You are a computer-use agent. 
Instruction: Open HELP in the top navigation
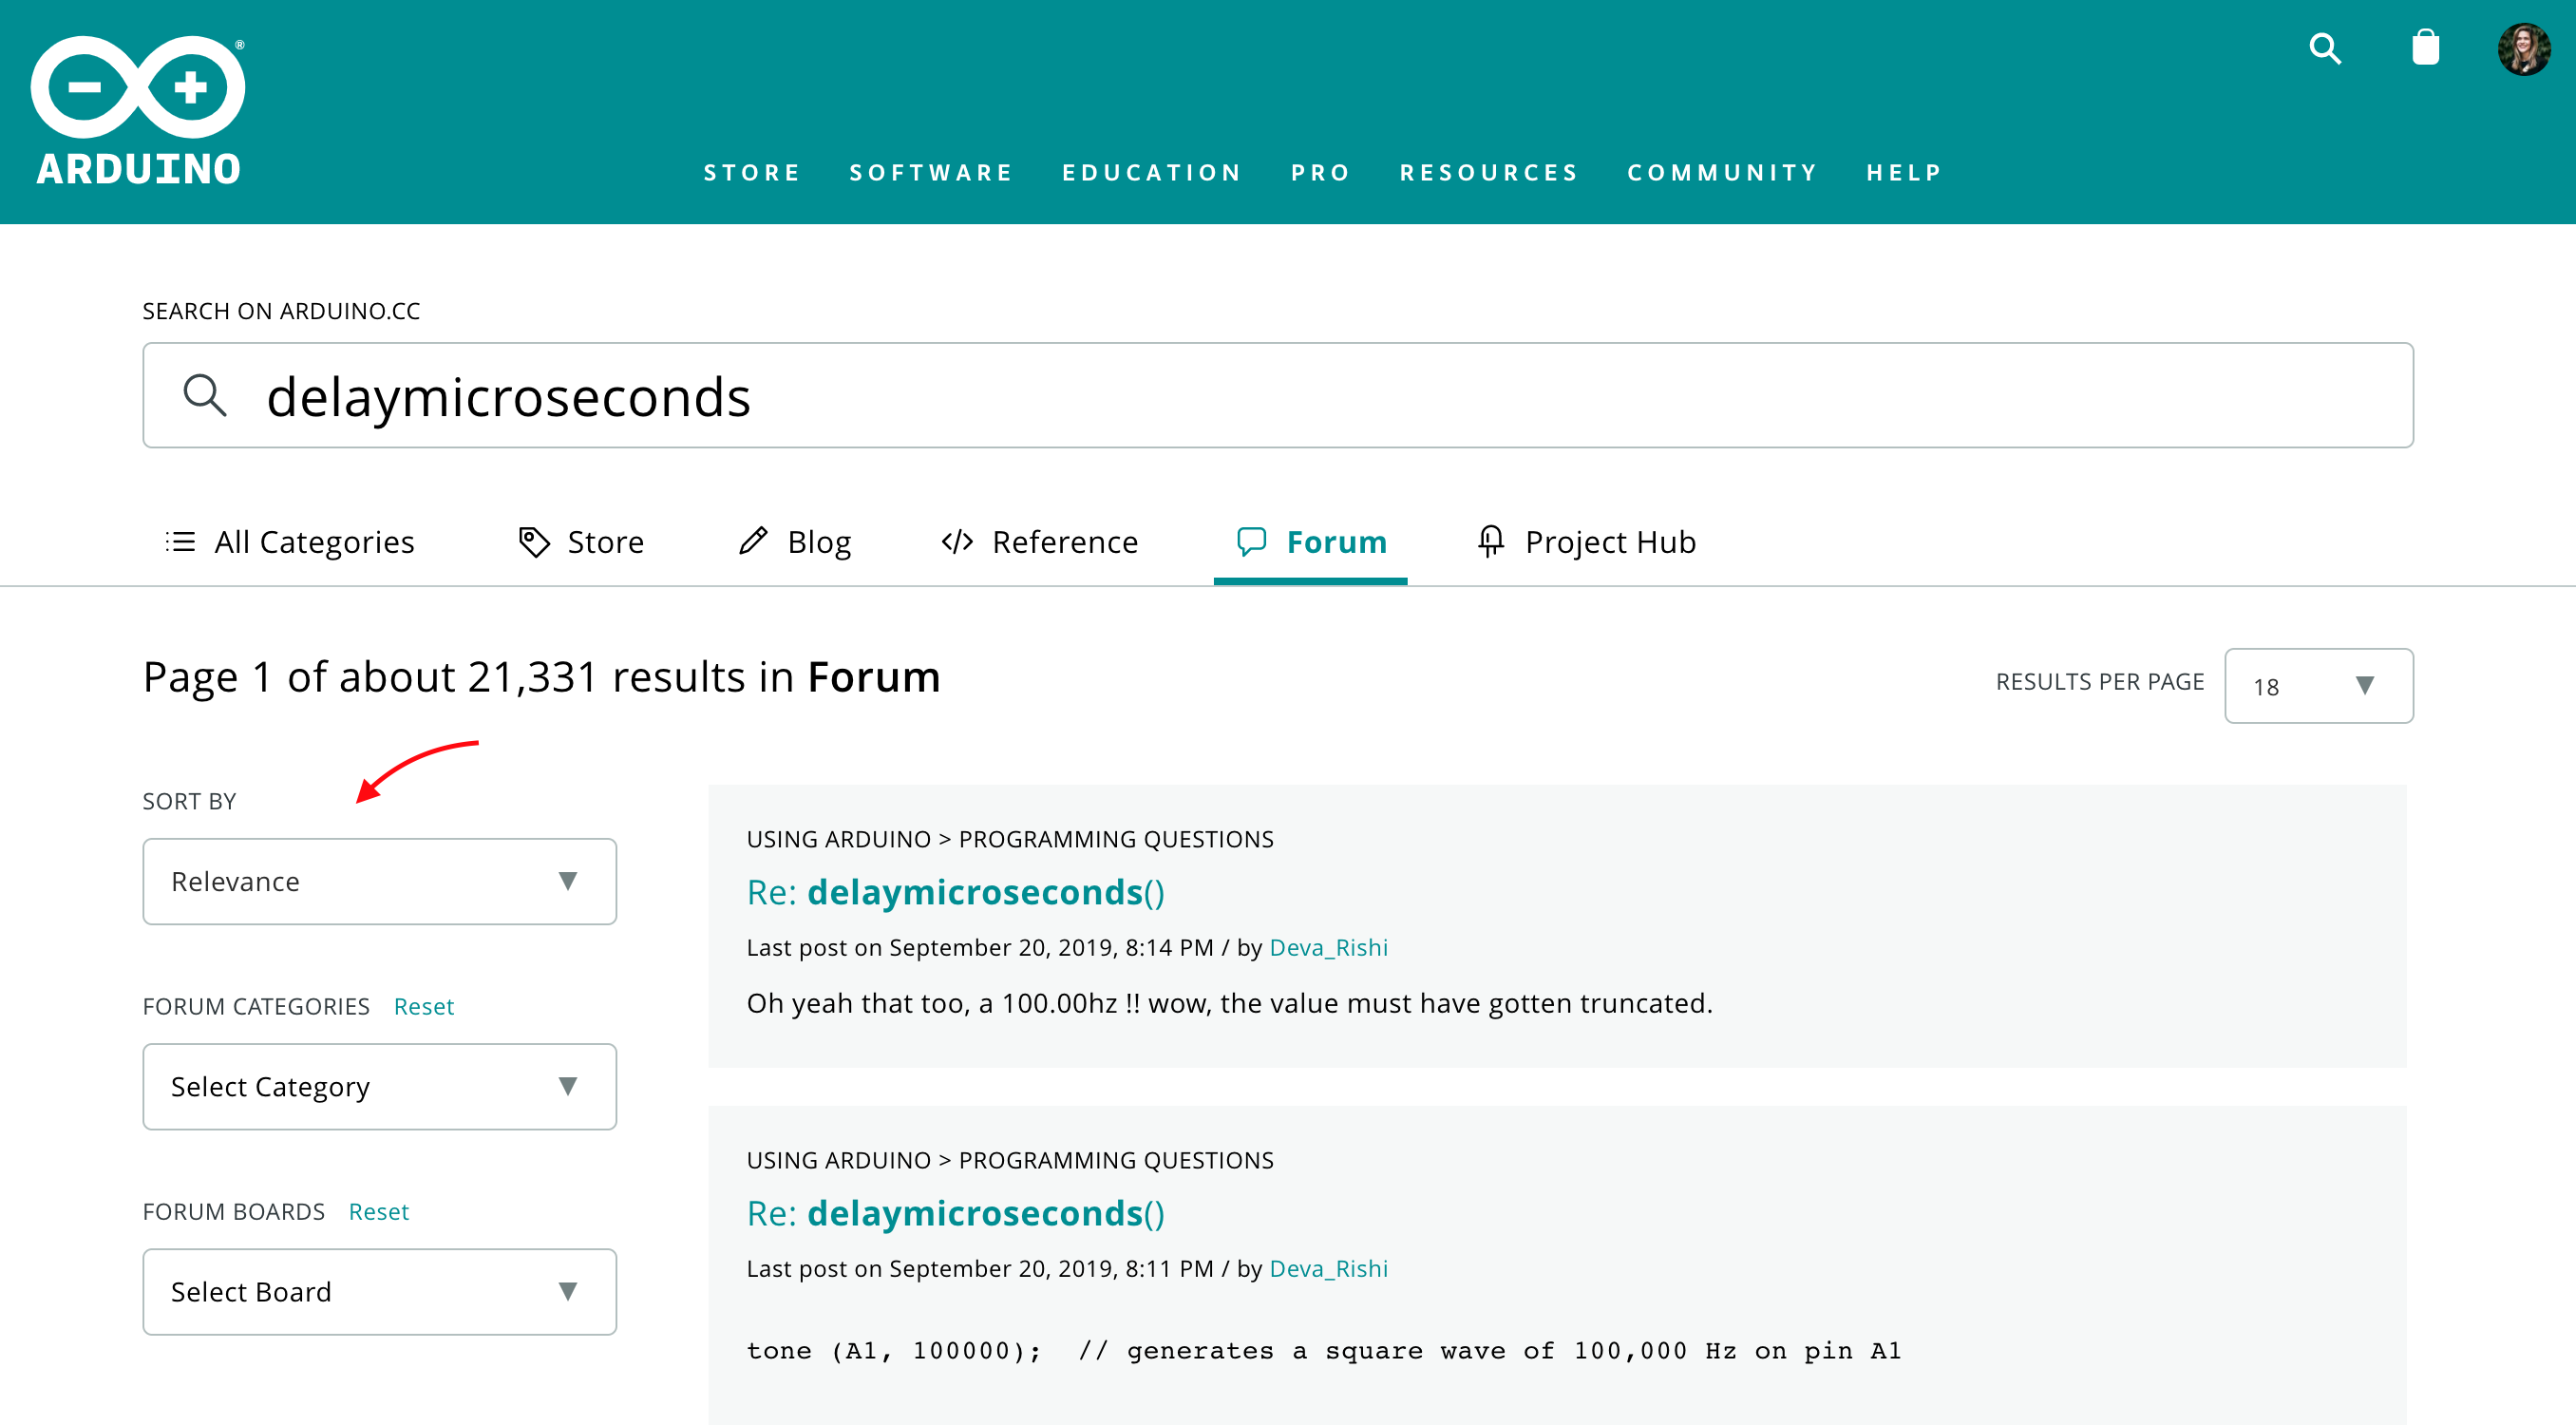pyautogui.click(x=1904, y=173)
